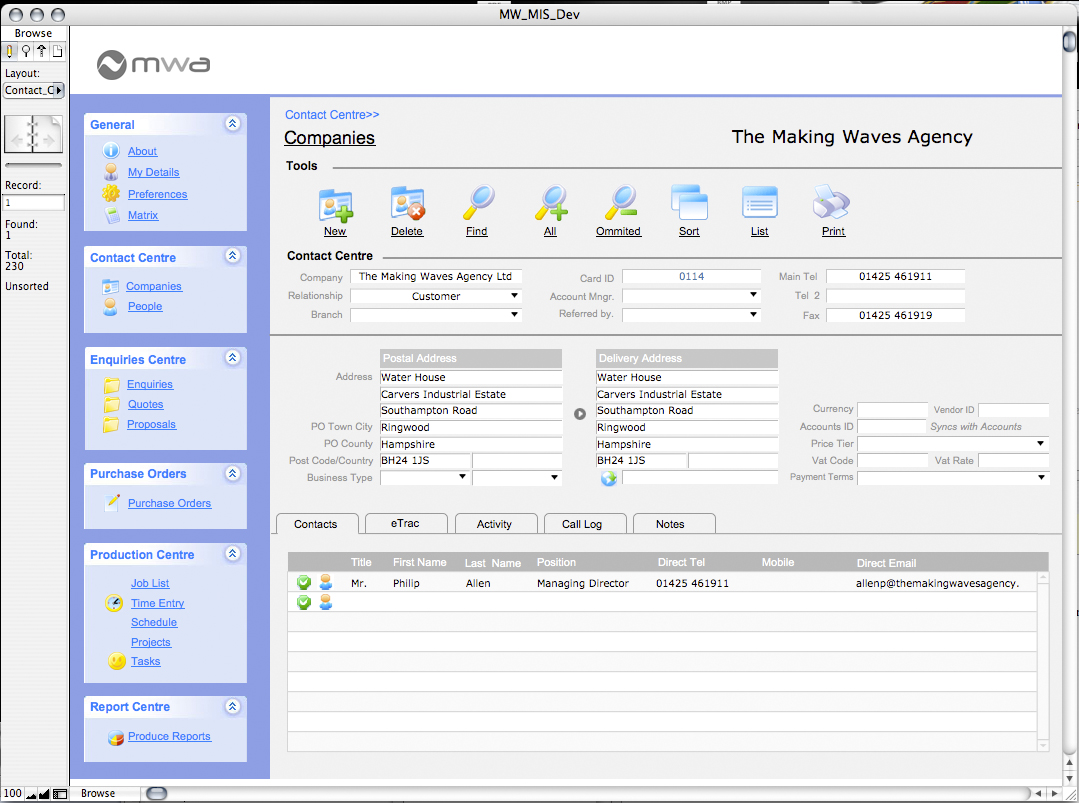Image resolution: width=1079 pixels, height=803 pixels.
Task: Collapse the Enquiries Centre panel
Action: pos(233,358)
